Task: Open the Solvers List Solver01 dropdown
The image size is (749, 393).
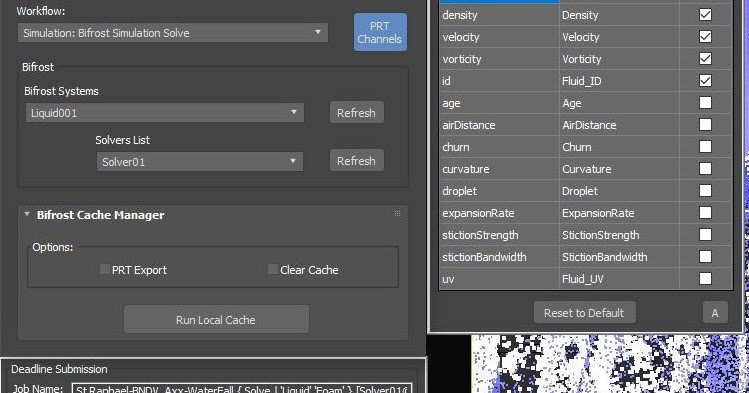Action: [x=200, y=161]
